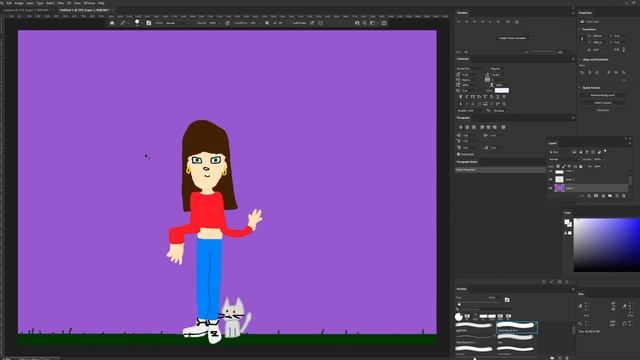Click the Character text color swatch
This screenshot has height=360, width=640.
point(502,90)
